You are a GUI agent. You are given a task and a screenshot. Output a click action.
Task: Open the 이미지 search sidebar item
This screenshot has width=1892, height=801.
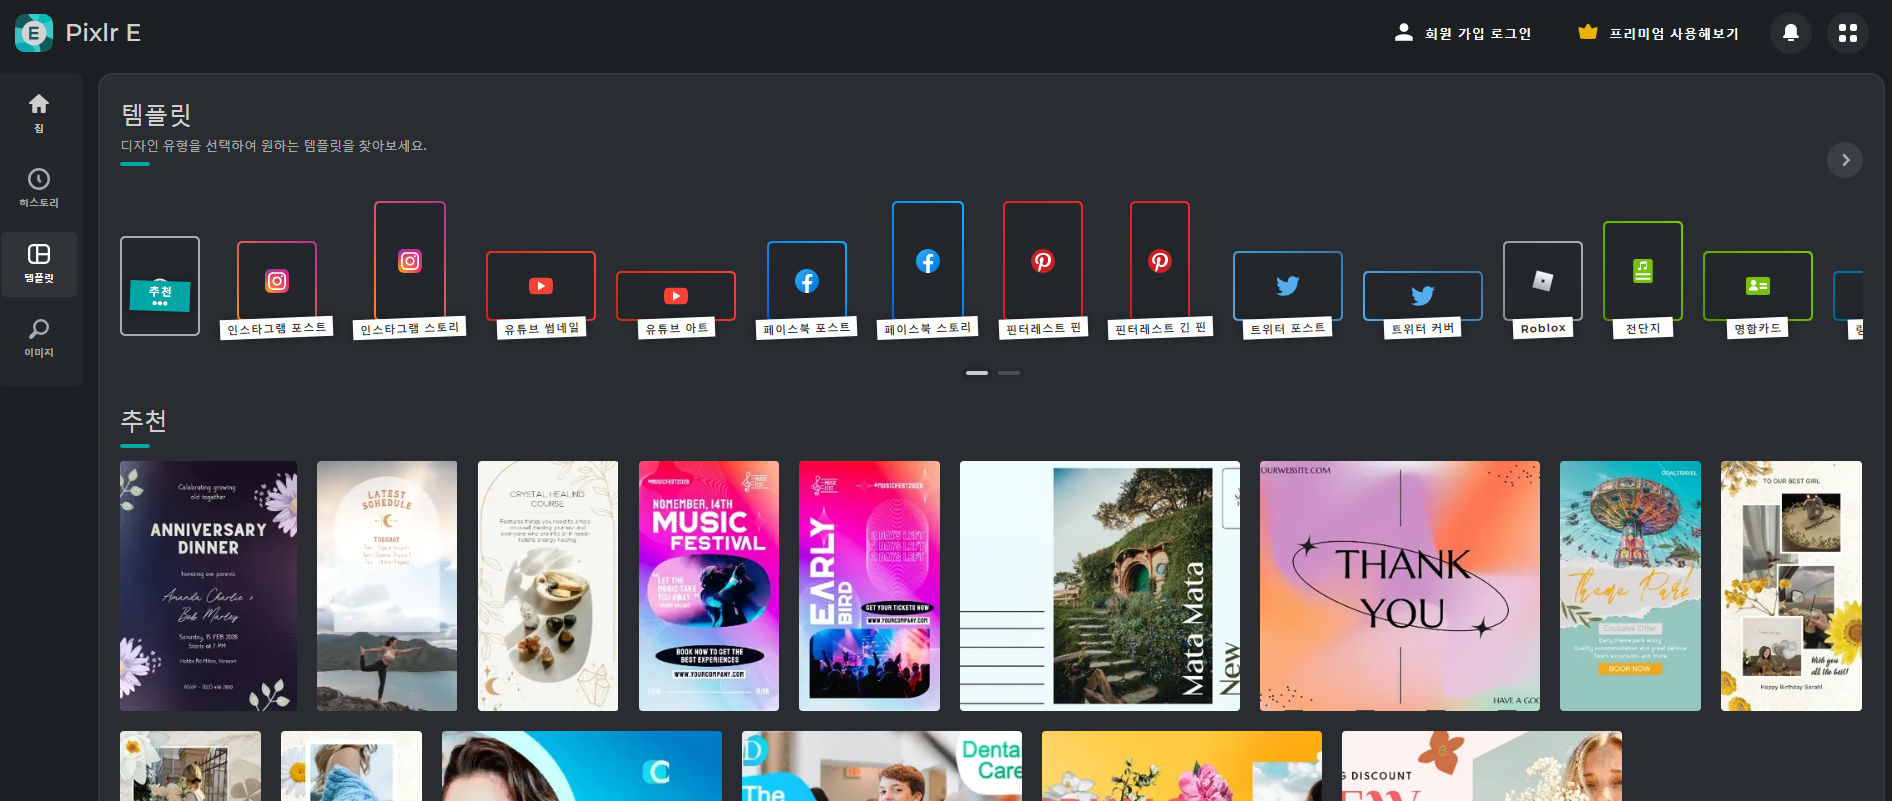(x=39, y=338)
